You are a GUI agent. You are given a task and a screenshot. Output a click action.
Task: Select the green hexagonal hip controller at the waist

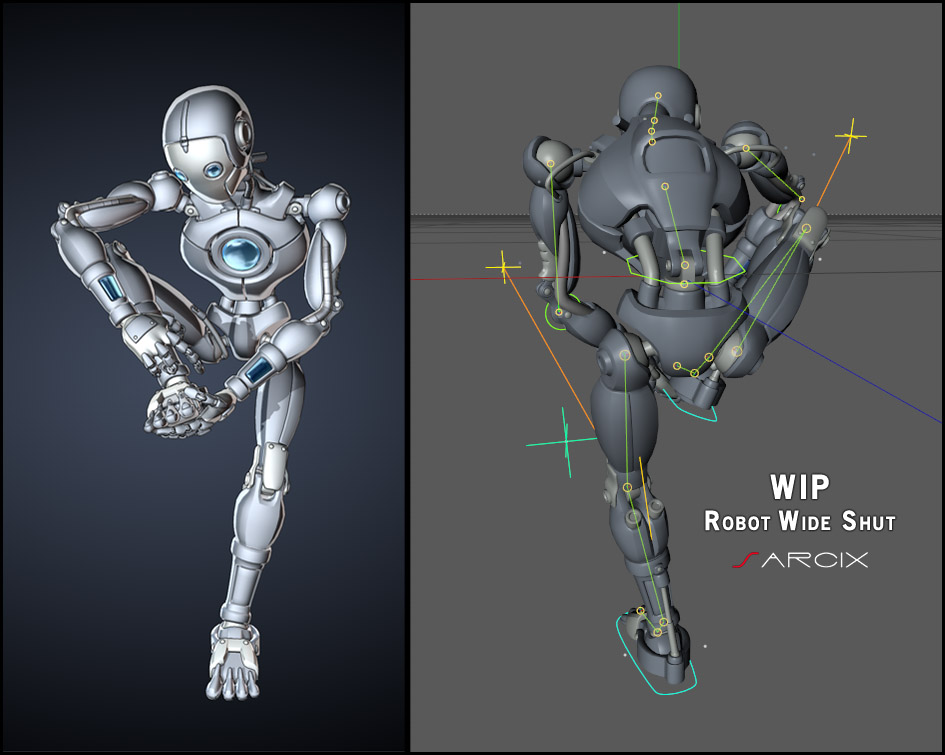coord(685,269)
